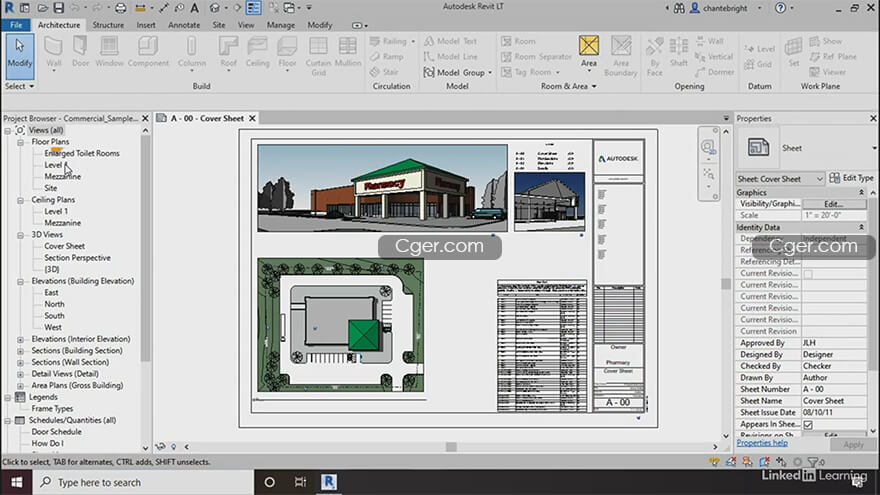Open the Select panel dropdown
Image resolution: width=880 pixels, height=495 pixels.
pyautogui.click(x=20, y=86)
